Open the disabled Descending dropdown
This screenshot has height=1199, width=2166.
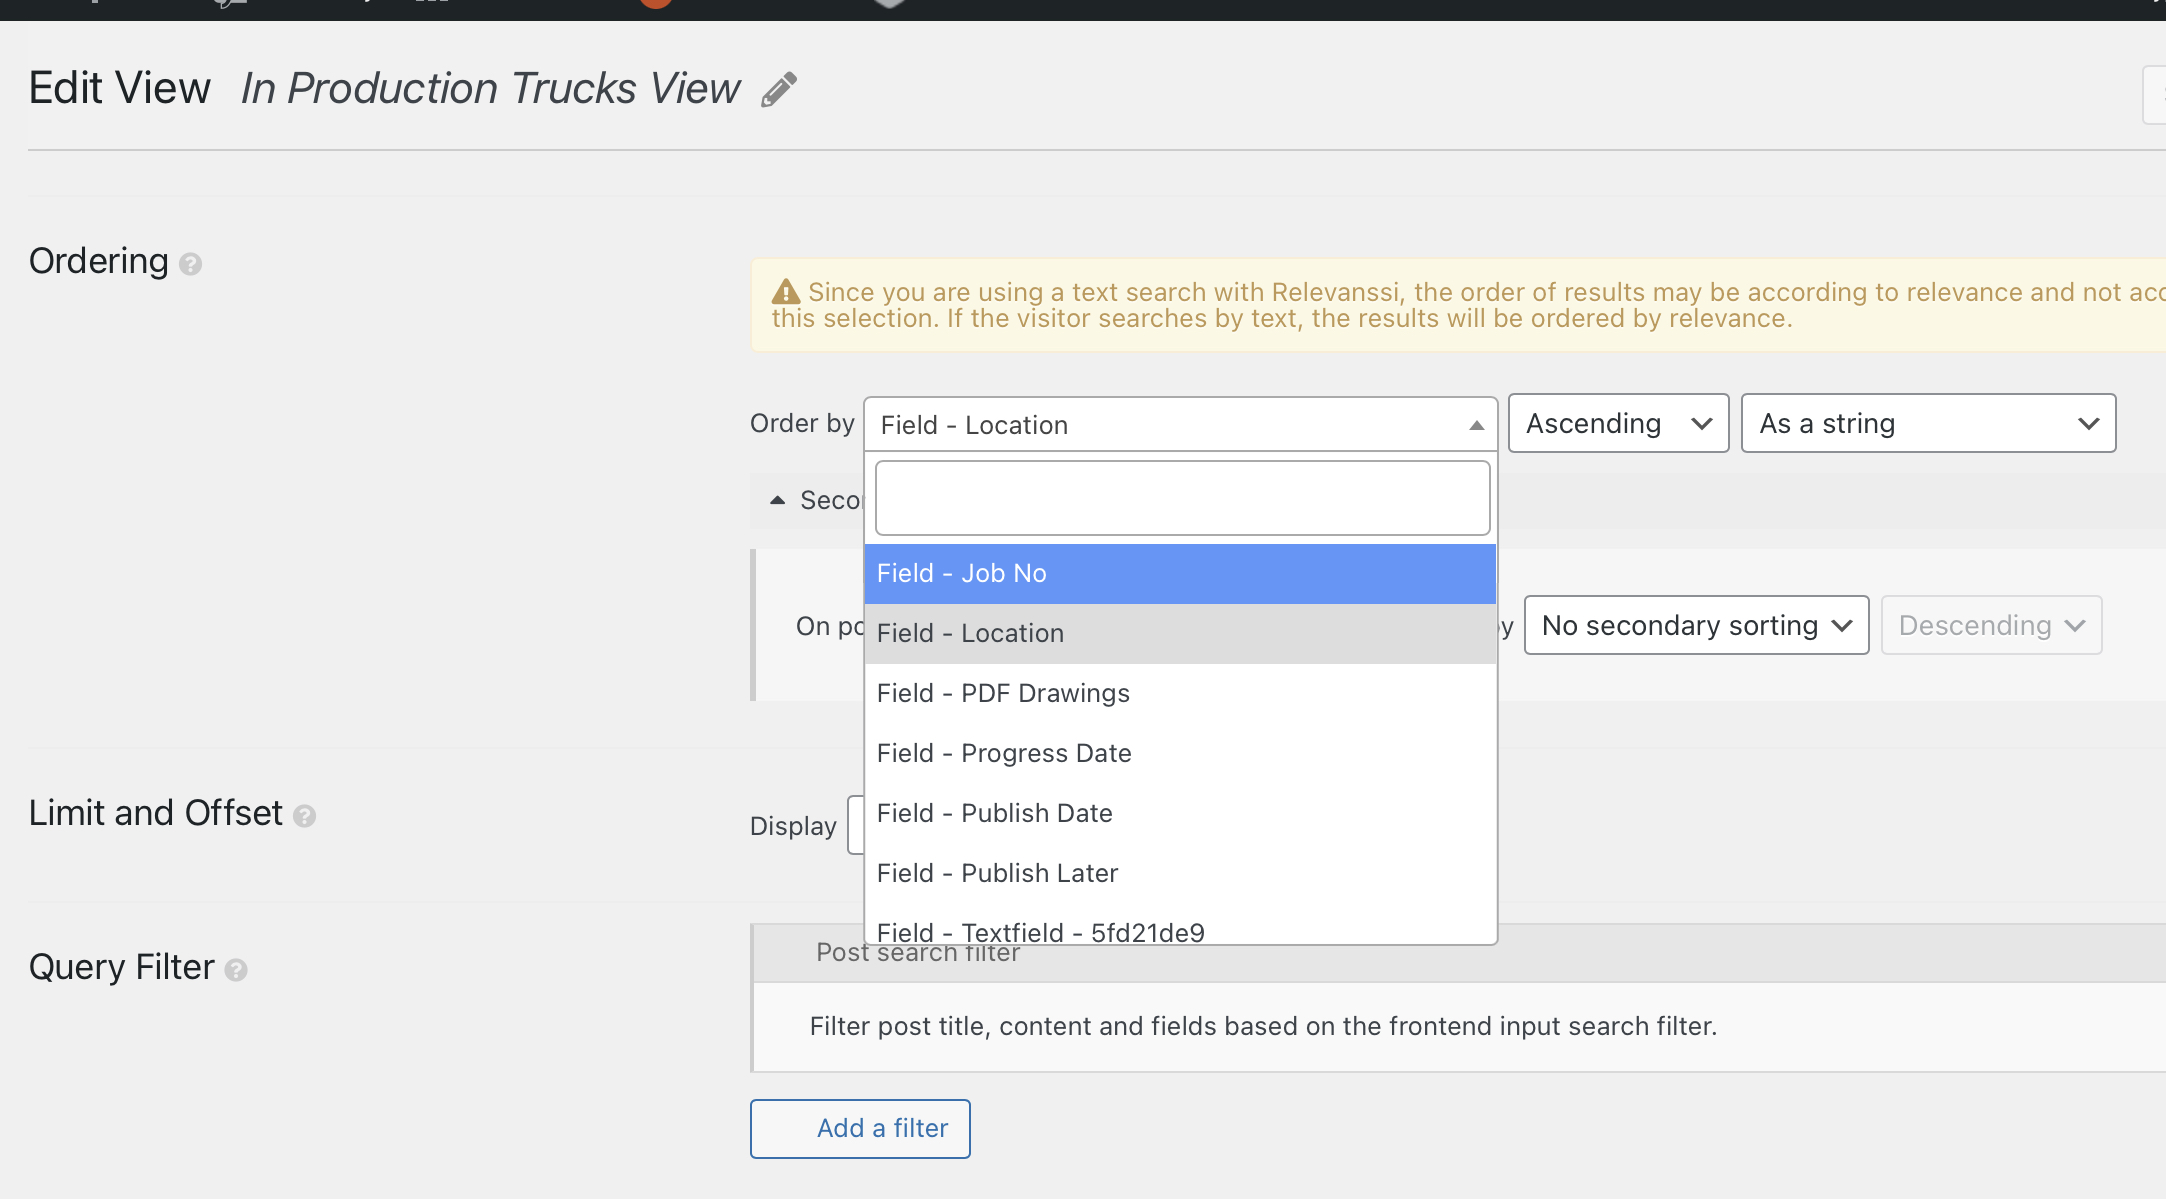(x=1991, y=625)
